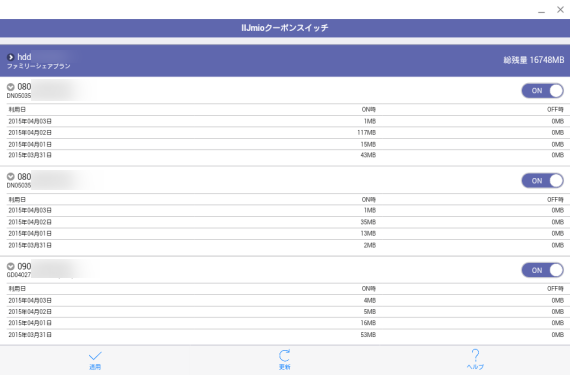Toggle coupon switch for 080 line with 35MB
This screenshot has height=375, width=570.
point(542,181)
